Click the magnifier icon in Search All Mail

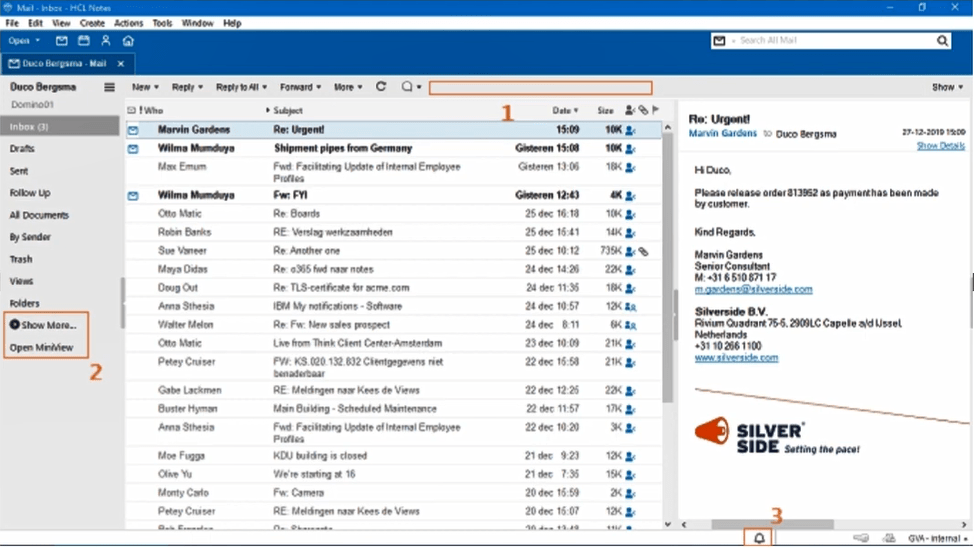942,41
